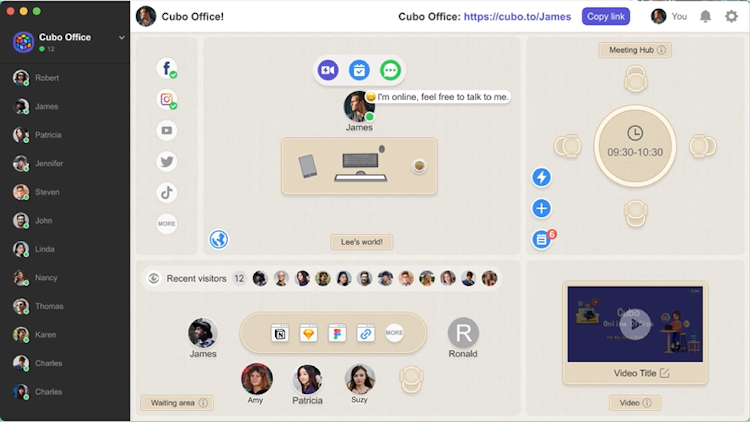Expand the Cubo Office workspace dropdown
750x423 pixels.
coord(121,37)
